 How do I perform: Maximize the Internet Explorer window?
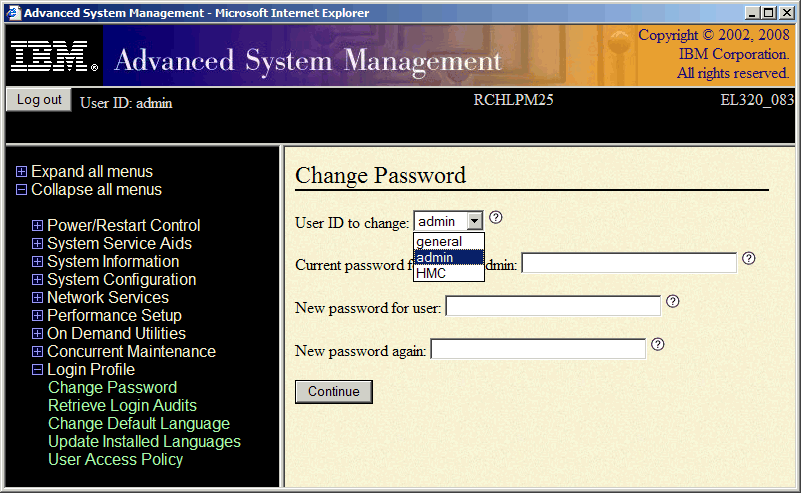pyautogui.click(x=769, y=13)
